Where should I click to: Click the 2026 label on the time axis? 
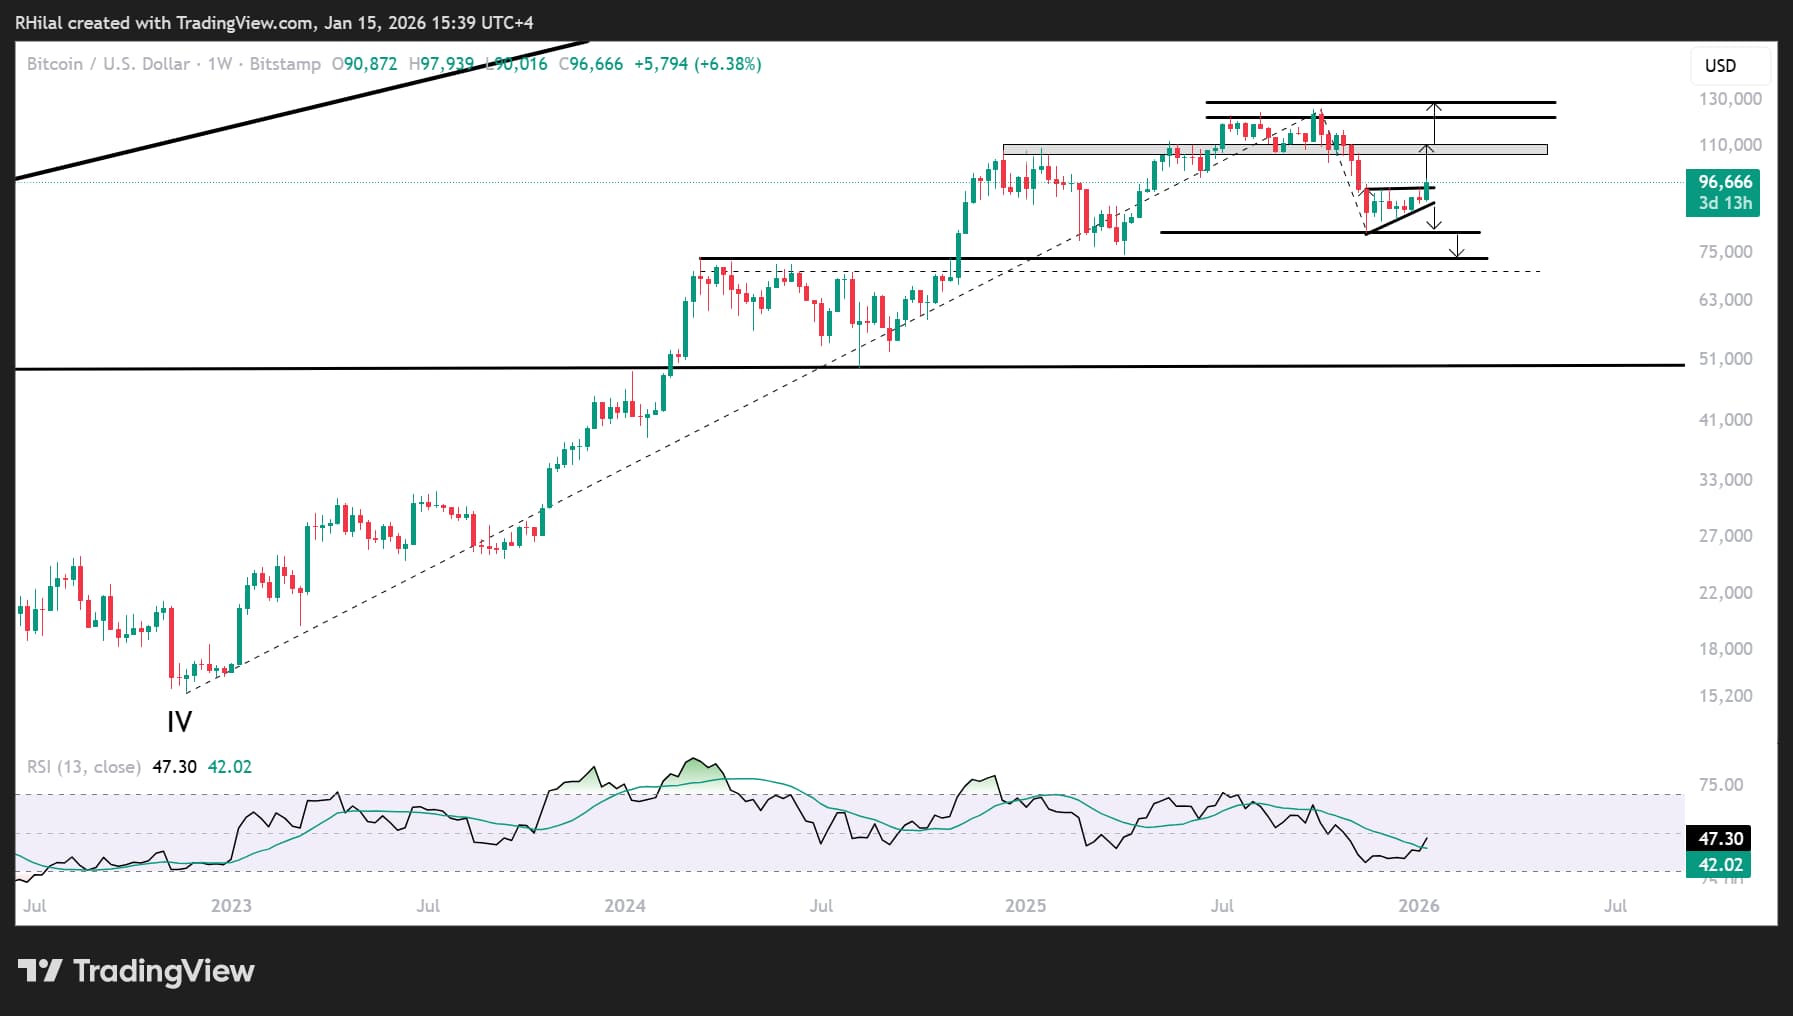(x=1421, y=905)
